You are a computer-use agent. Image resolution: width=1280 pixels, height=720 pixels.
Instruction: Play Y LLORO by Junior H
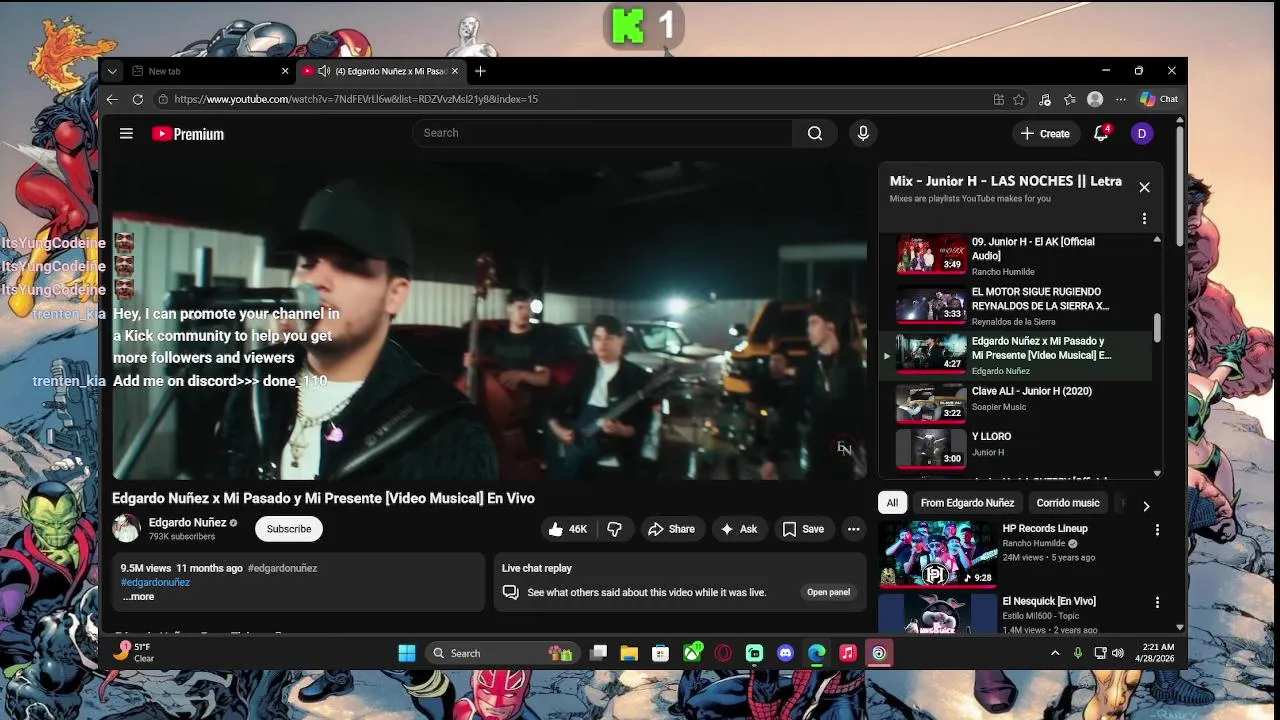[x=1018, y=450]
